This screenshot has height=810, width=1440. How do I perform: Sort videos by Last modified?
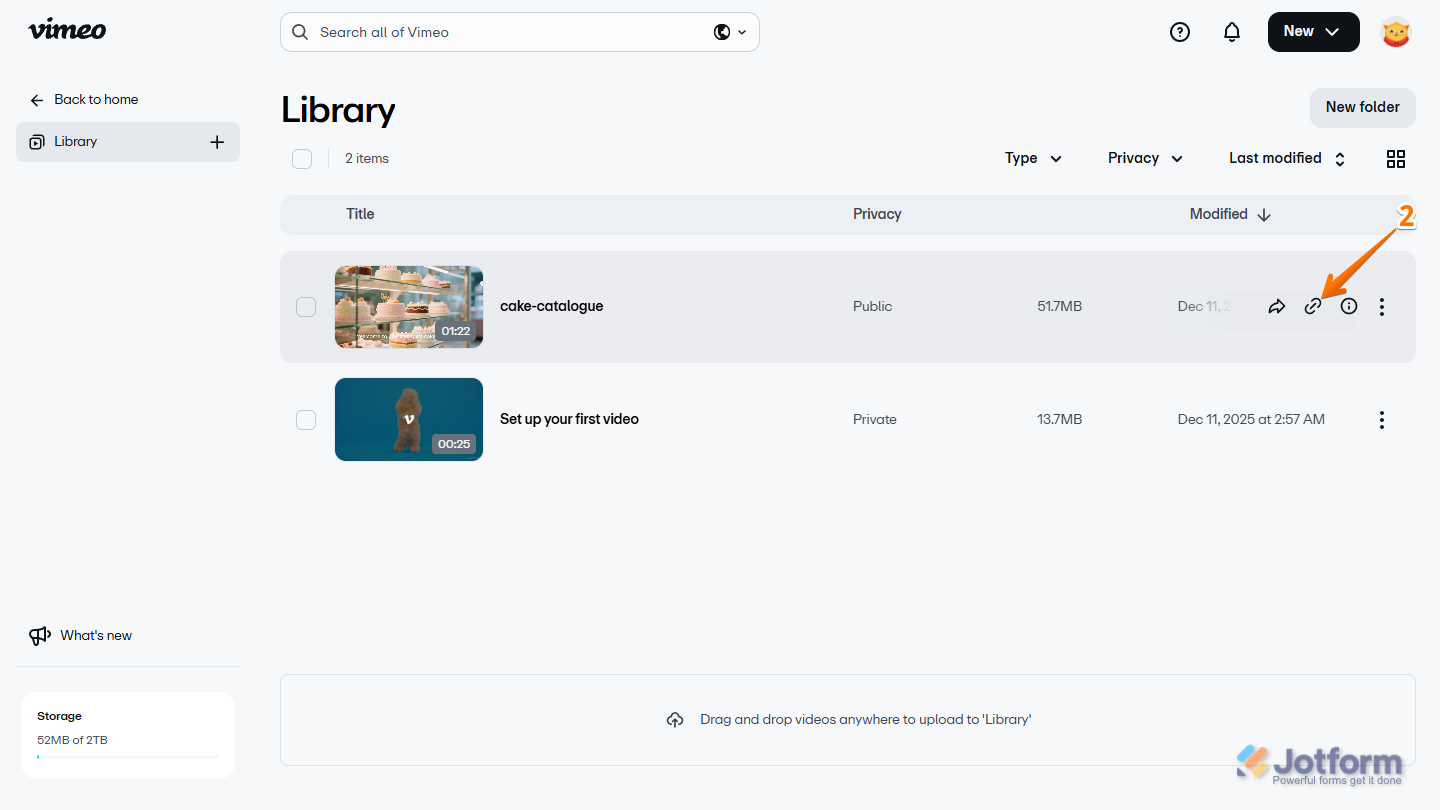pos(1286,158)
